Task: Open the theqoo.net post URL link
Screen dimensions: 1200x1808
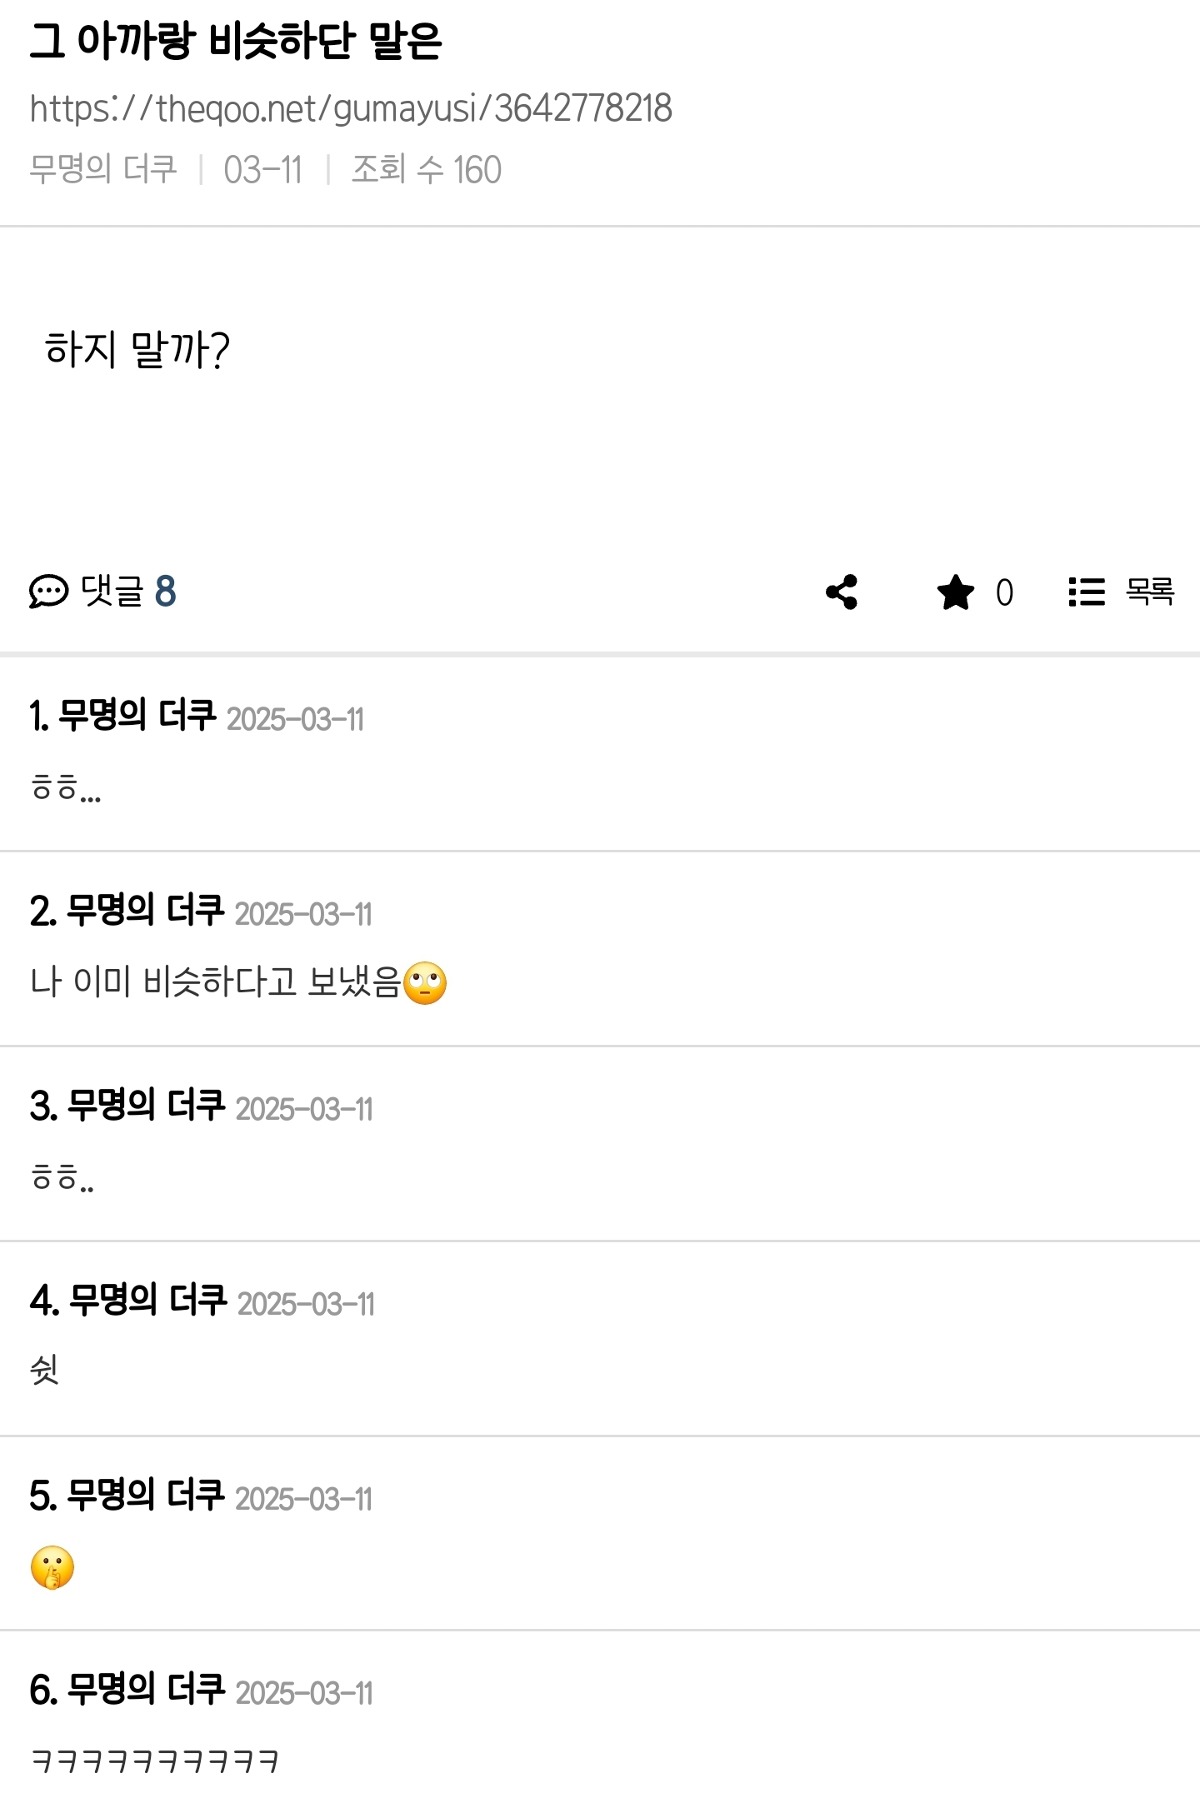Action: [x=350, y=108]
